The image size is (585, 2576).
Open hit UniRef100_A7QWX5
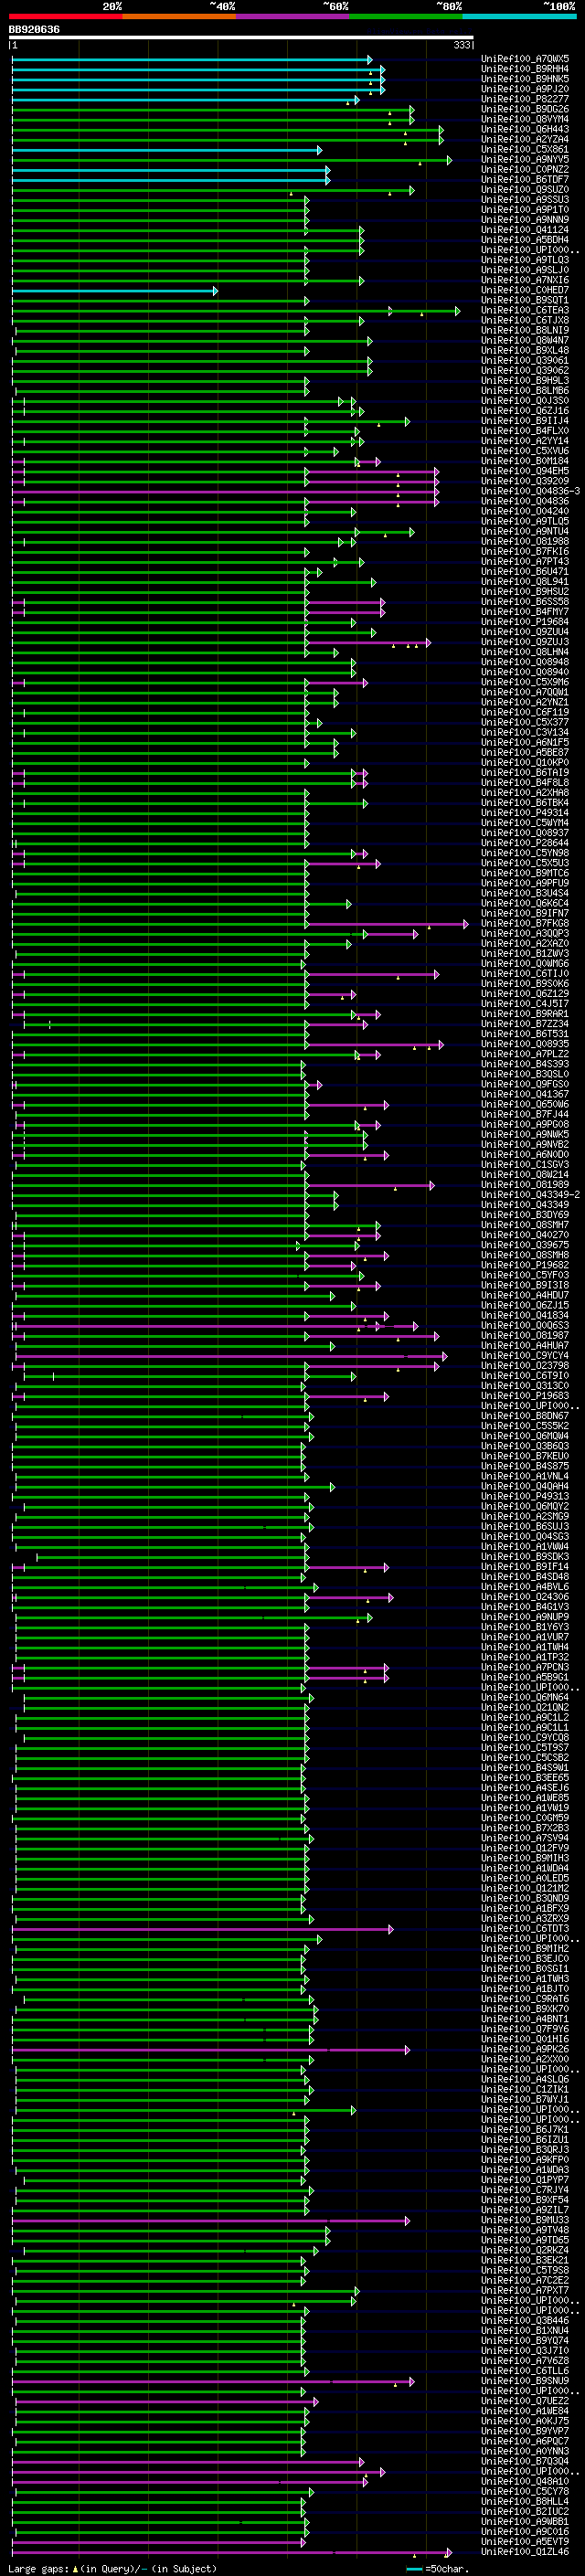pos(525,59)
